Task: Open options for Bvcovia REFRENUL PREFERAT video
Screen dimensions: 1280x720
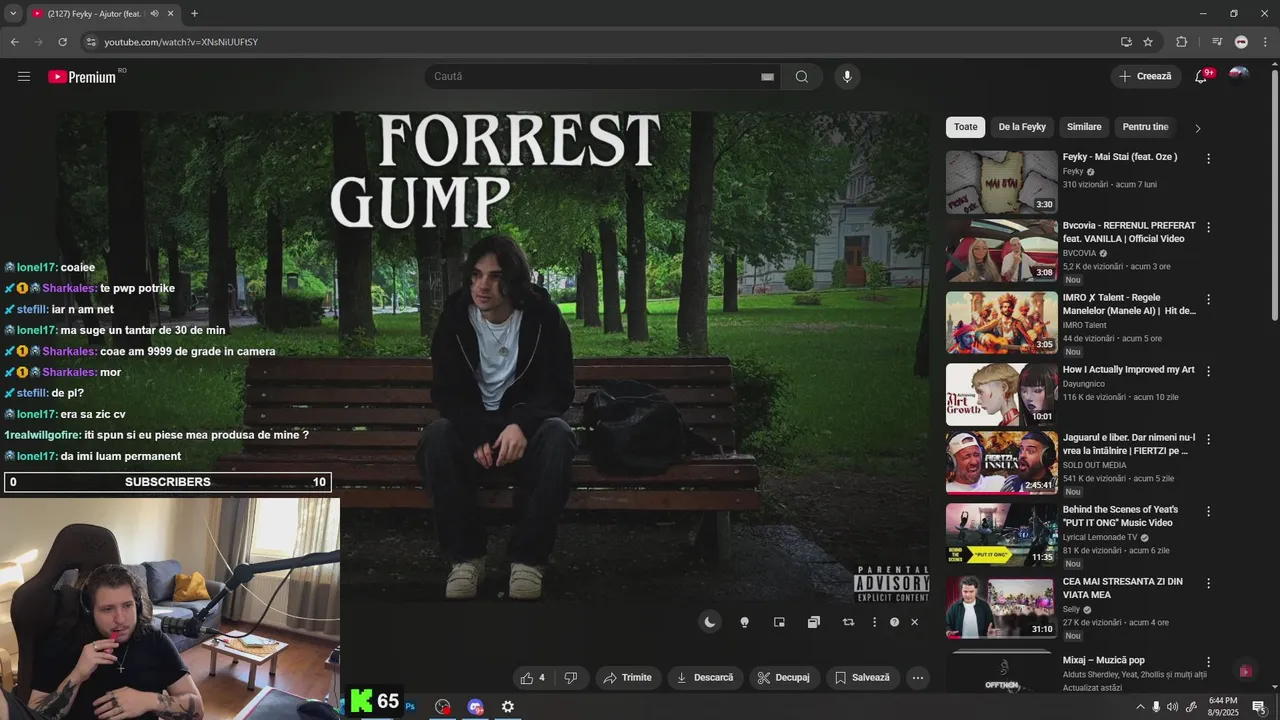Action: 1208,227
